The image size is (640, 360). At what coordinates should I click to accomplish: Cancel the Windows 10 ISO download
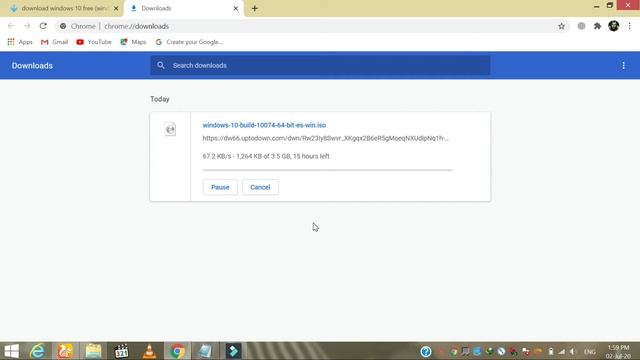[260, 187]
